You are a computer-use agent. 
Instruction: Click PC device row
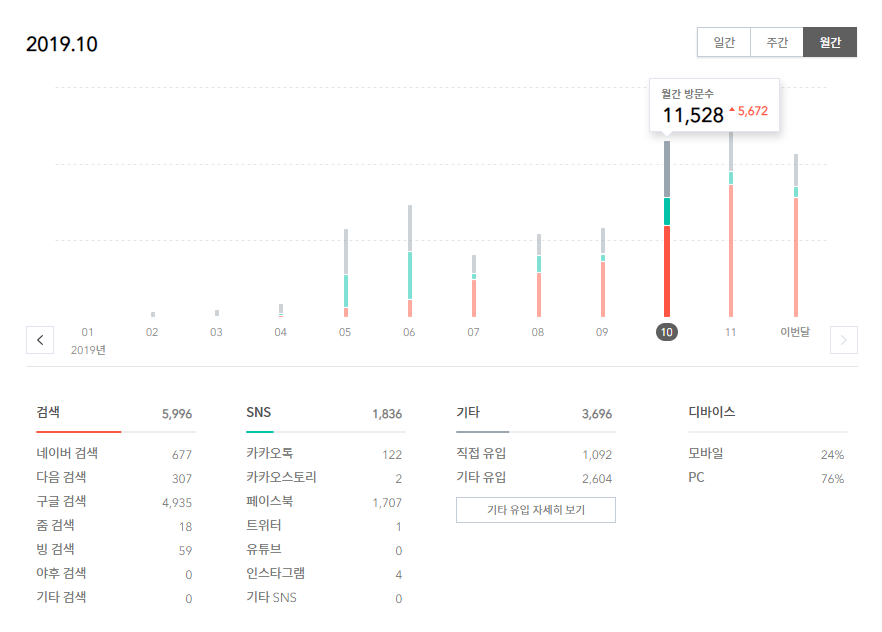point(767,477)
